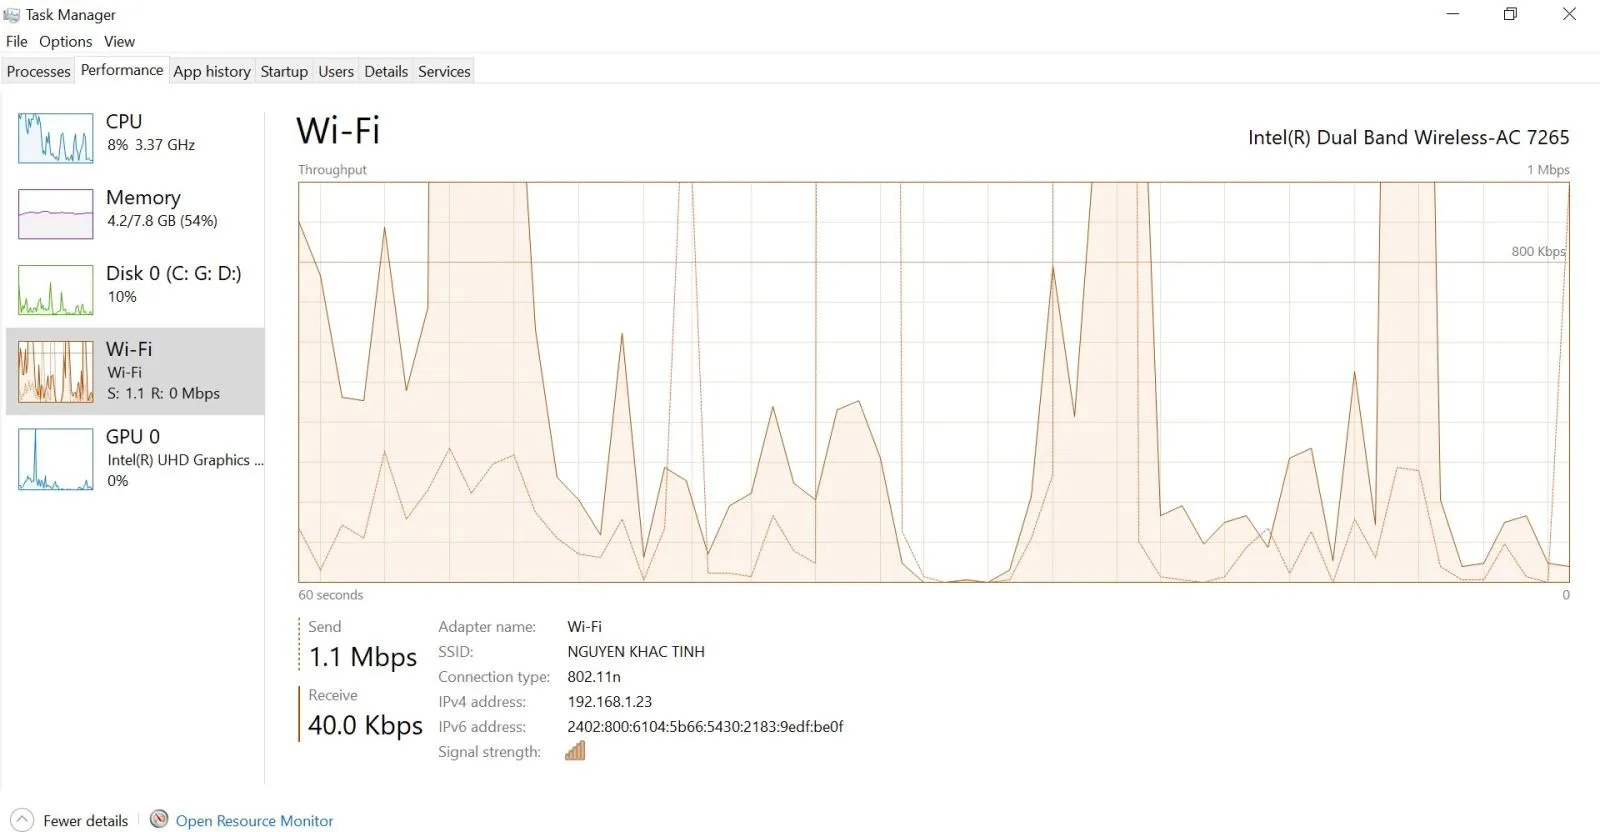This screenshot has height=832, width=1600.
Task: Select the Disk 0 mini graph thumbnail
Action: (56, 290)
